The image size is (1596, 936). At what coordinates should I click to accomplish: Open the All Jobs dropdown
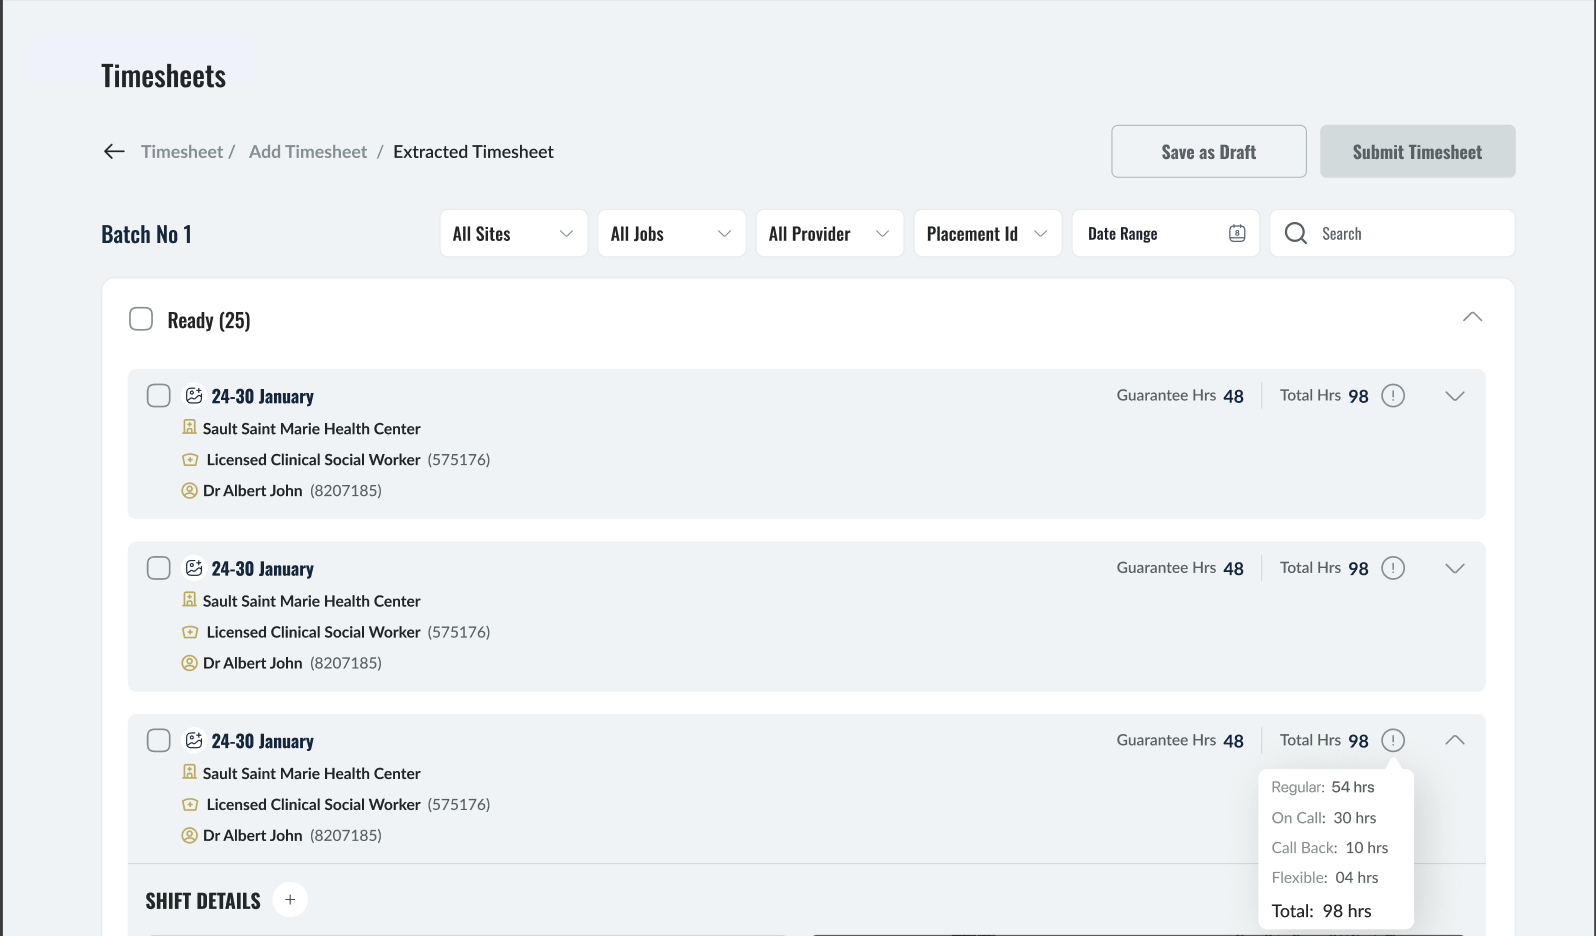672,233
